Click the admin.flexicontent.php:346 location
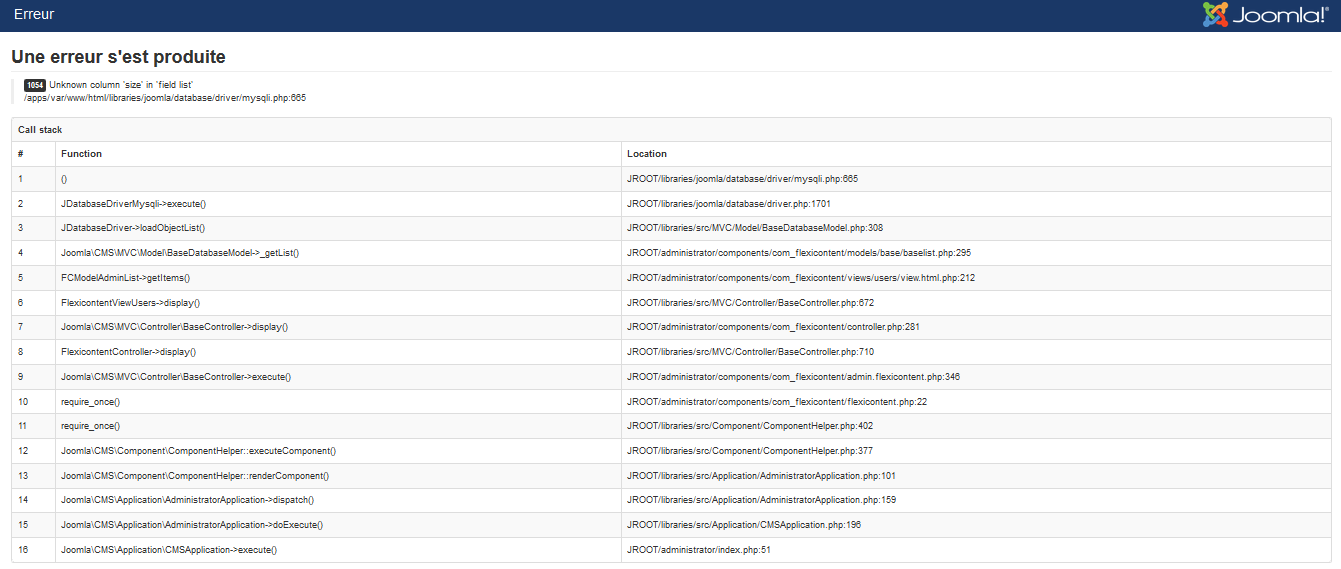The image size is (1341, 569). 793,377
